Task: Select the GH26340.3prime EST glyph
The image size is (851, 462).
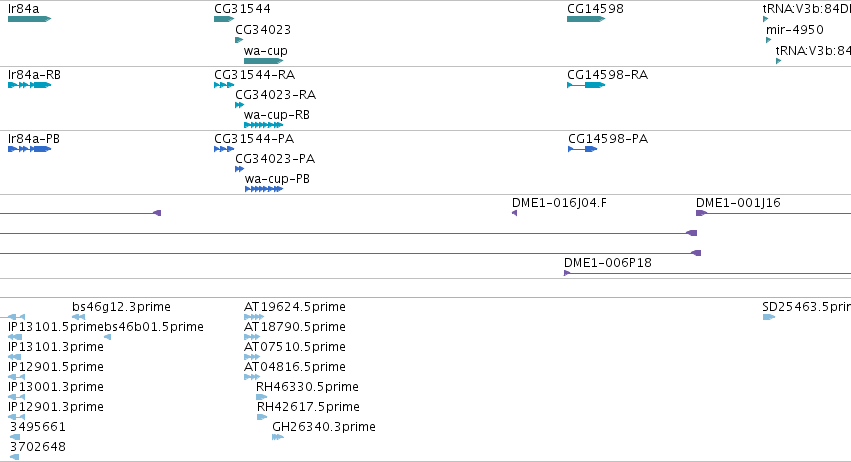Action: [x=278, y=436]
